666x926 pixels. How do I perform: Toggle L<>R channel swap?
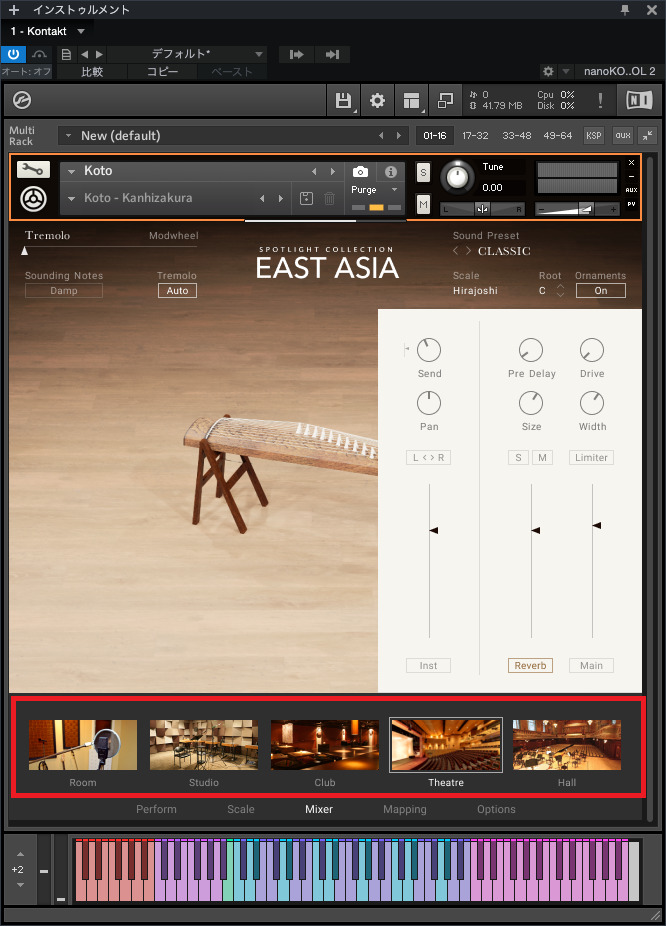pyautogui.click(x=429, y=458)
